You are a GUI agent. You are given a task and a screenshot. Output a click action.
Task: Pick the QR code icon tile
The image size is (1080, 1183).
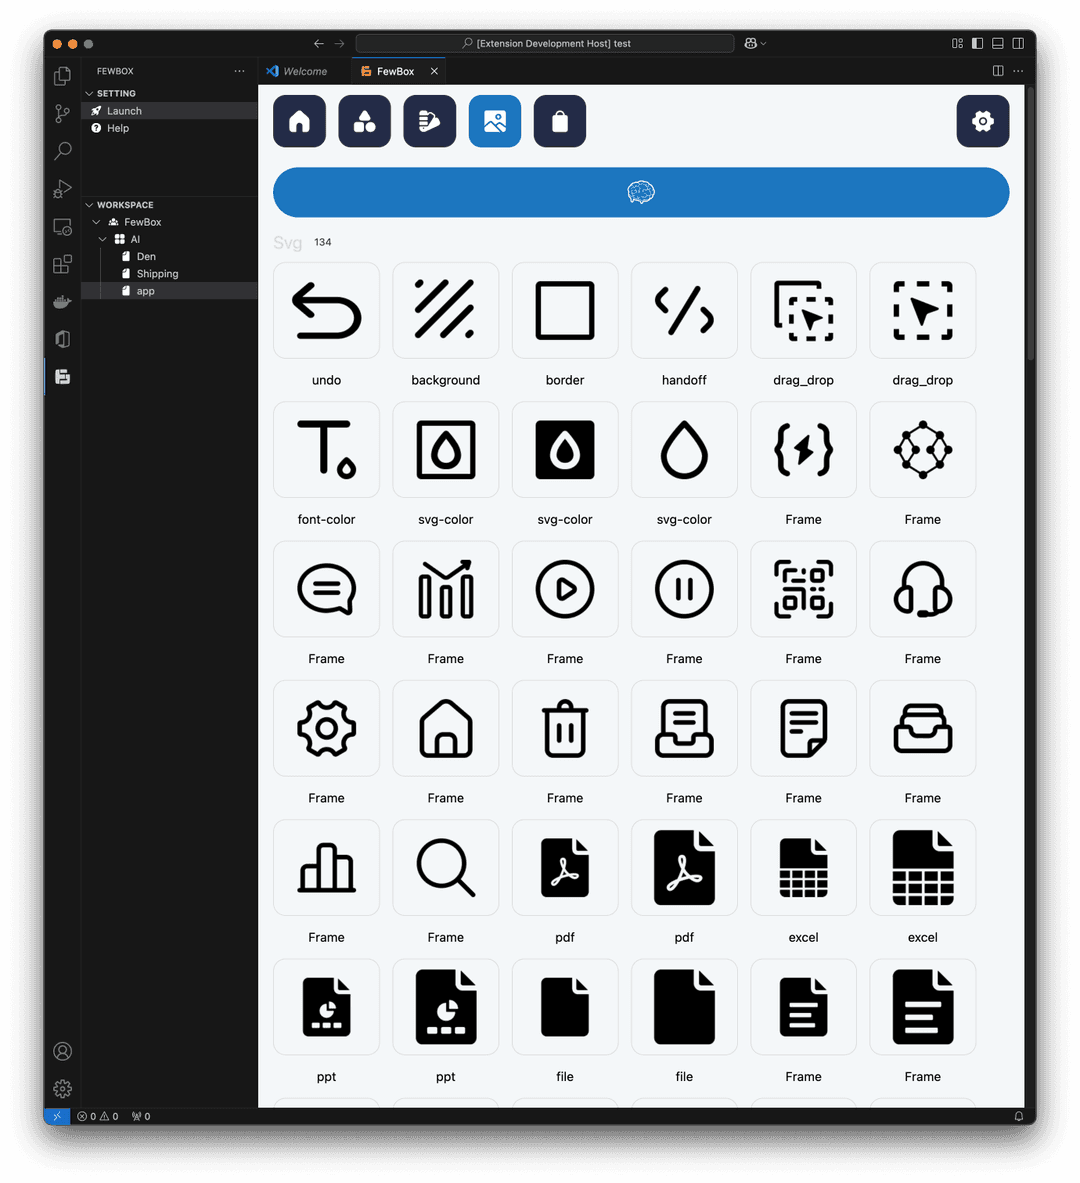point(803,589)
